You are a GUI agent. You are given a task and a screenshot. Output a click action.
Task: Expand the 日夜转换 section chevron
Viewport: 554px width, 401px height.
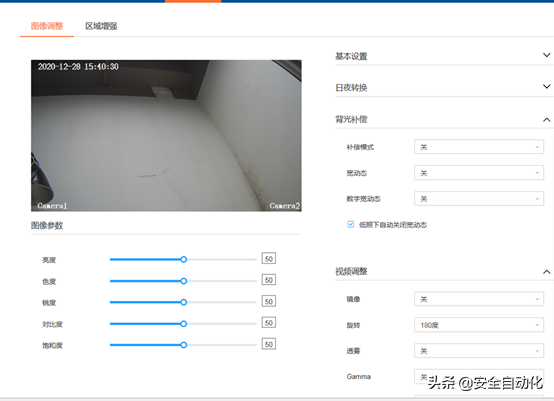[546, 87]
